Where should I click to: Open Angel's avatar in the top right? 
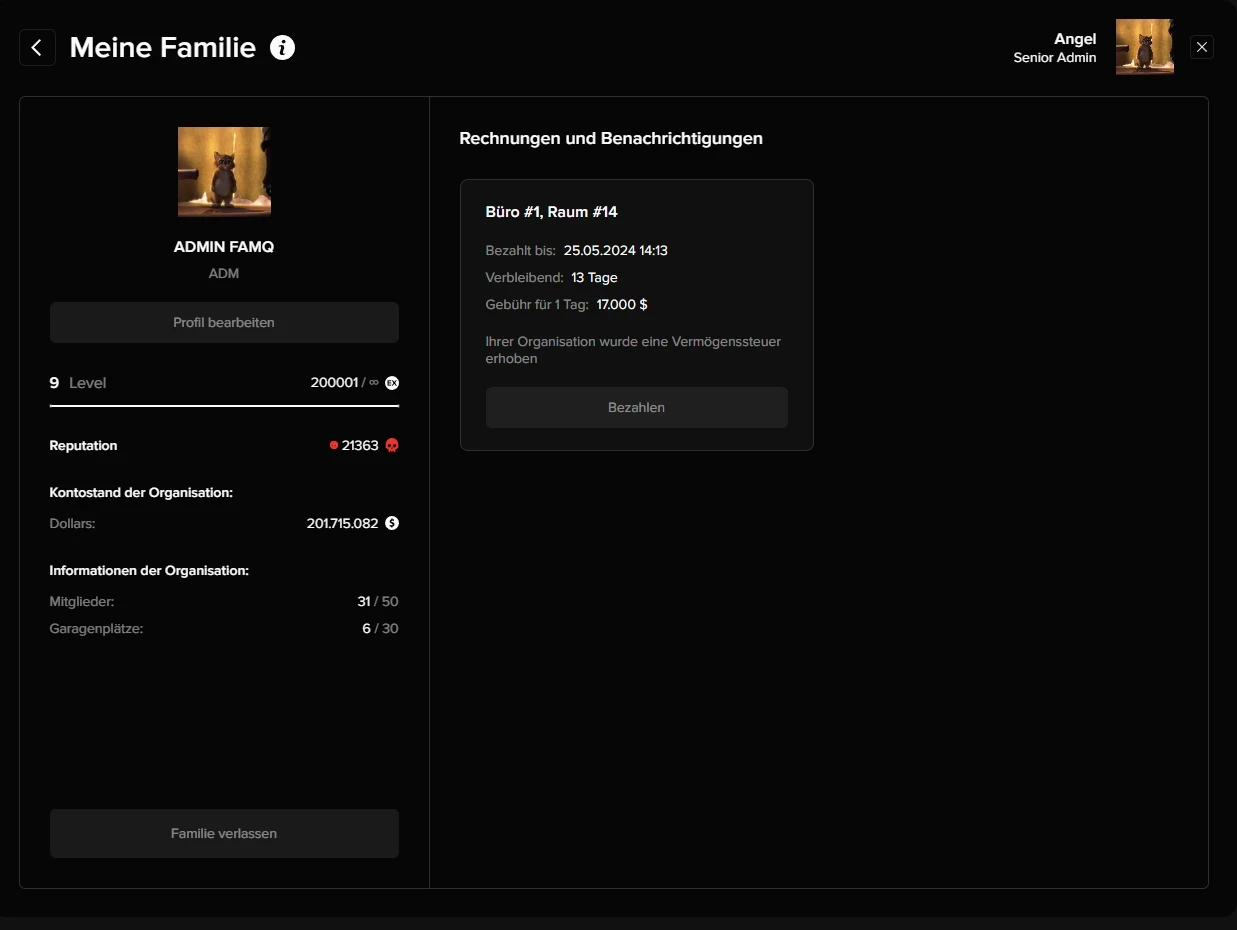[1144, 47]
